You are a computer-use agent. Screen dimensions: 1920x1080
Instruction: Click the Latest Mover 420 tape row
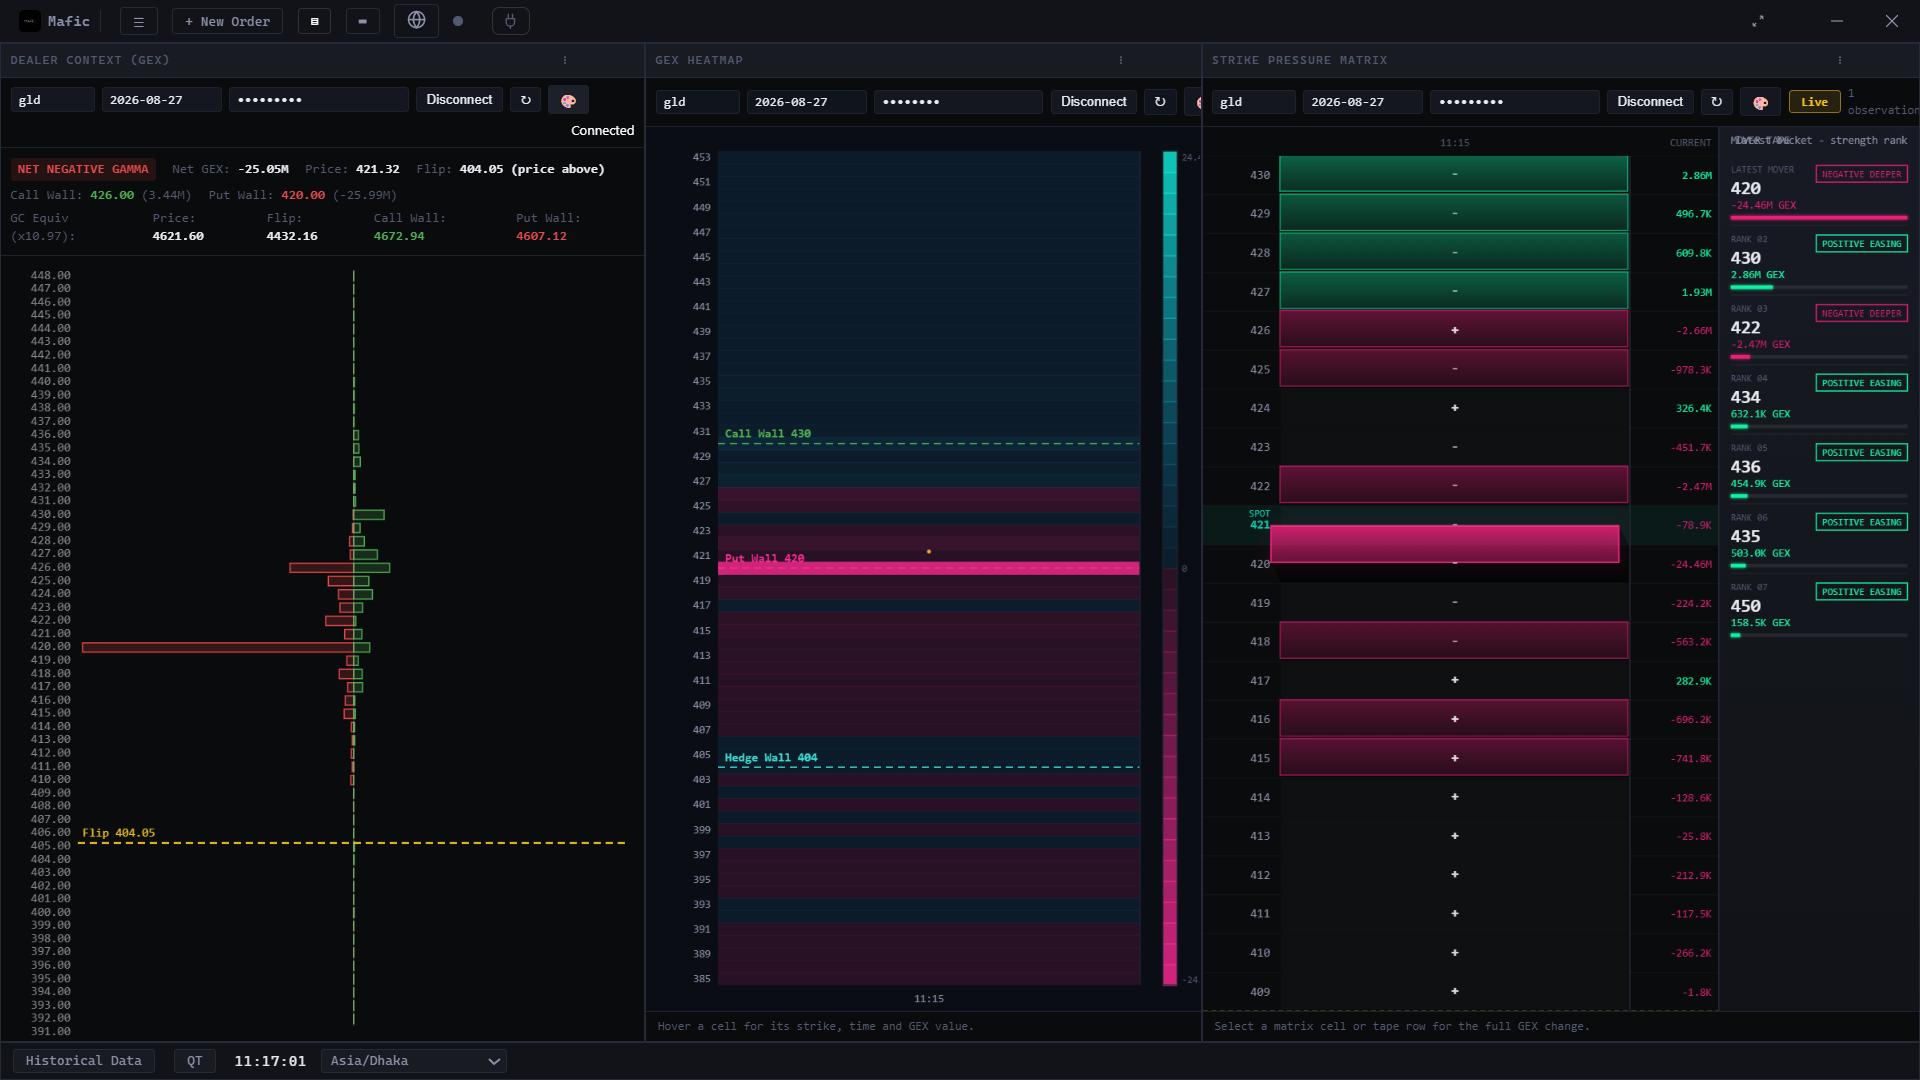tap(1819, 191)
